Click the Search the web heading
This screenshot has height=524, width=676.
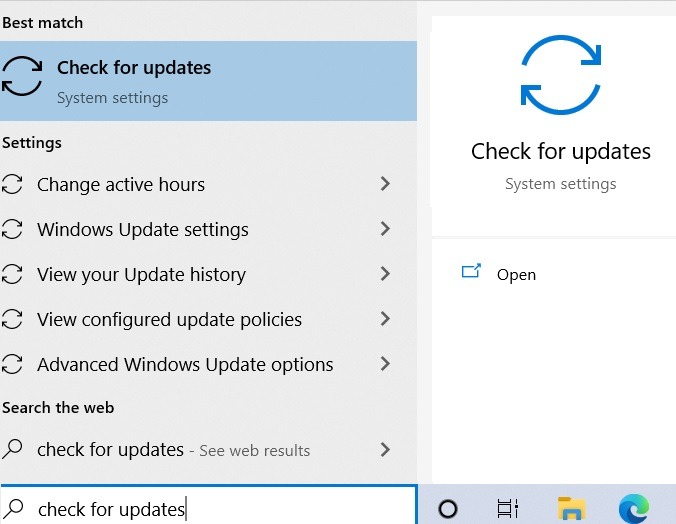[58, 408]
